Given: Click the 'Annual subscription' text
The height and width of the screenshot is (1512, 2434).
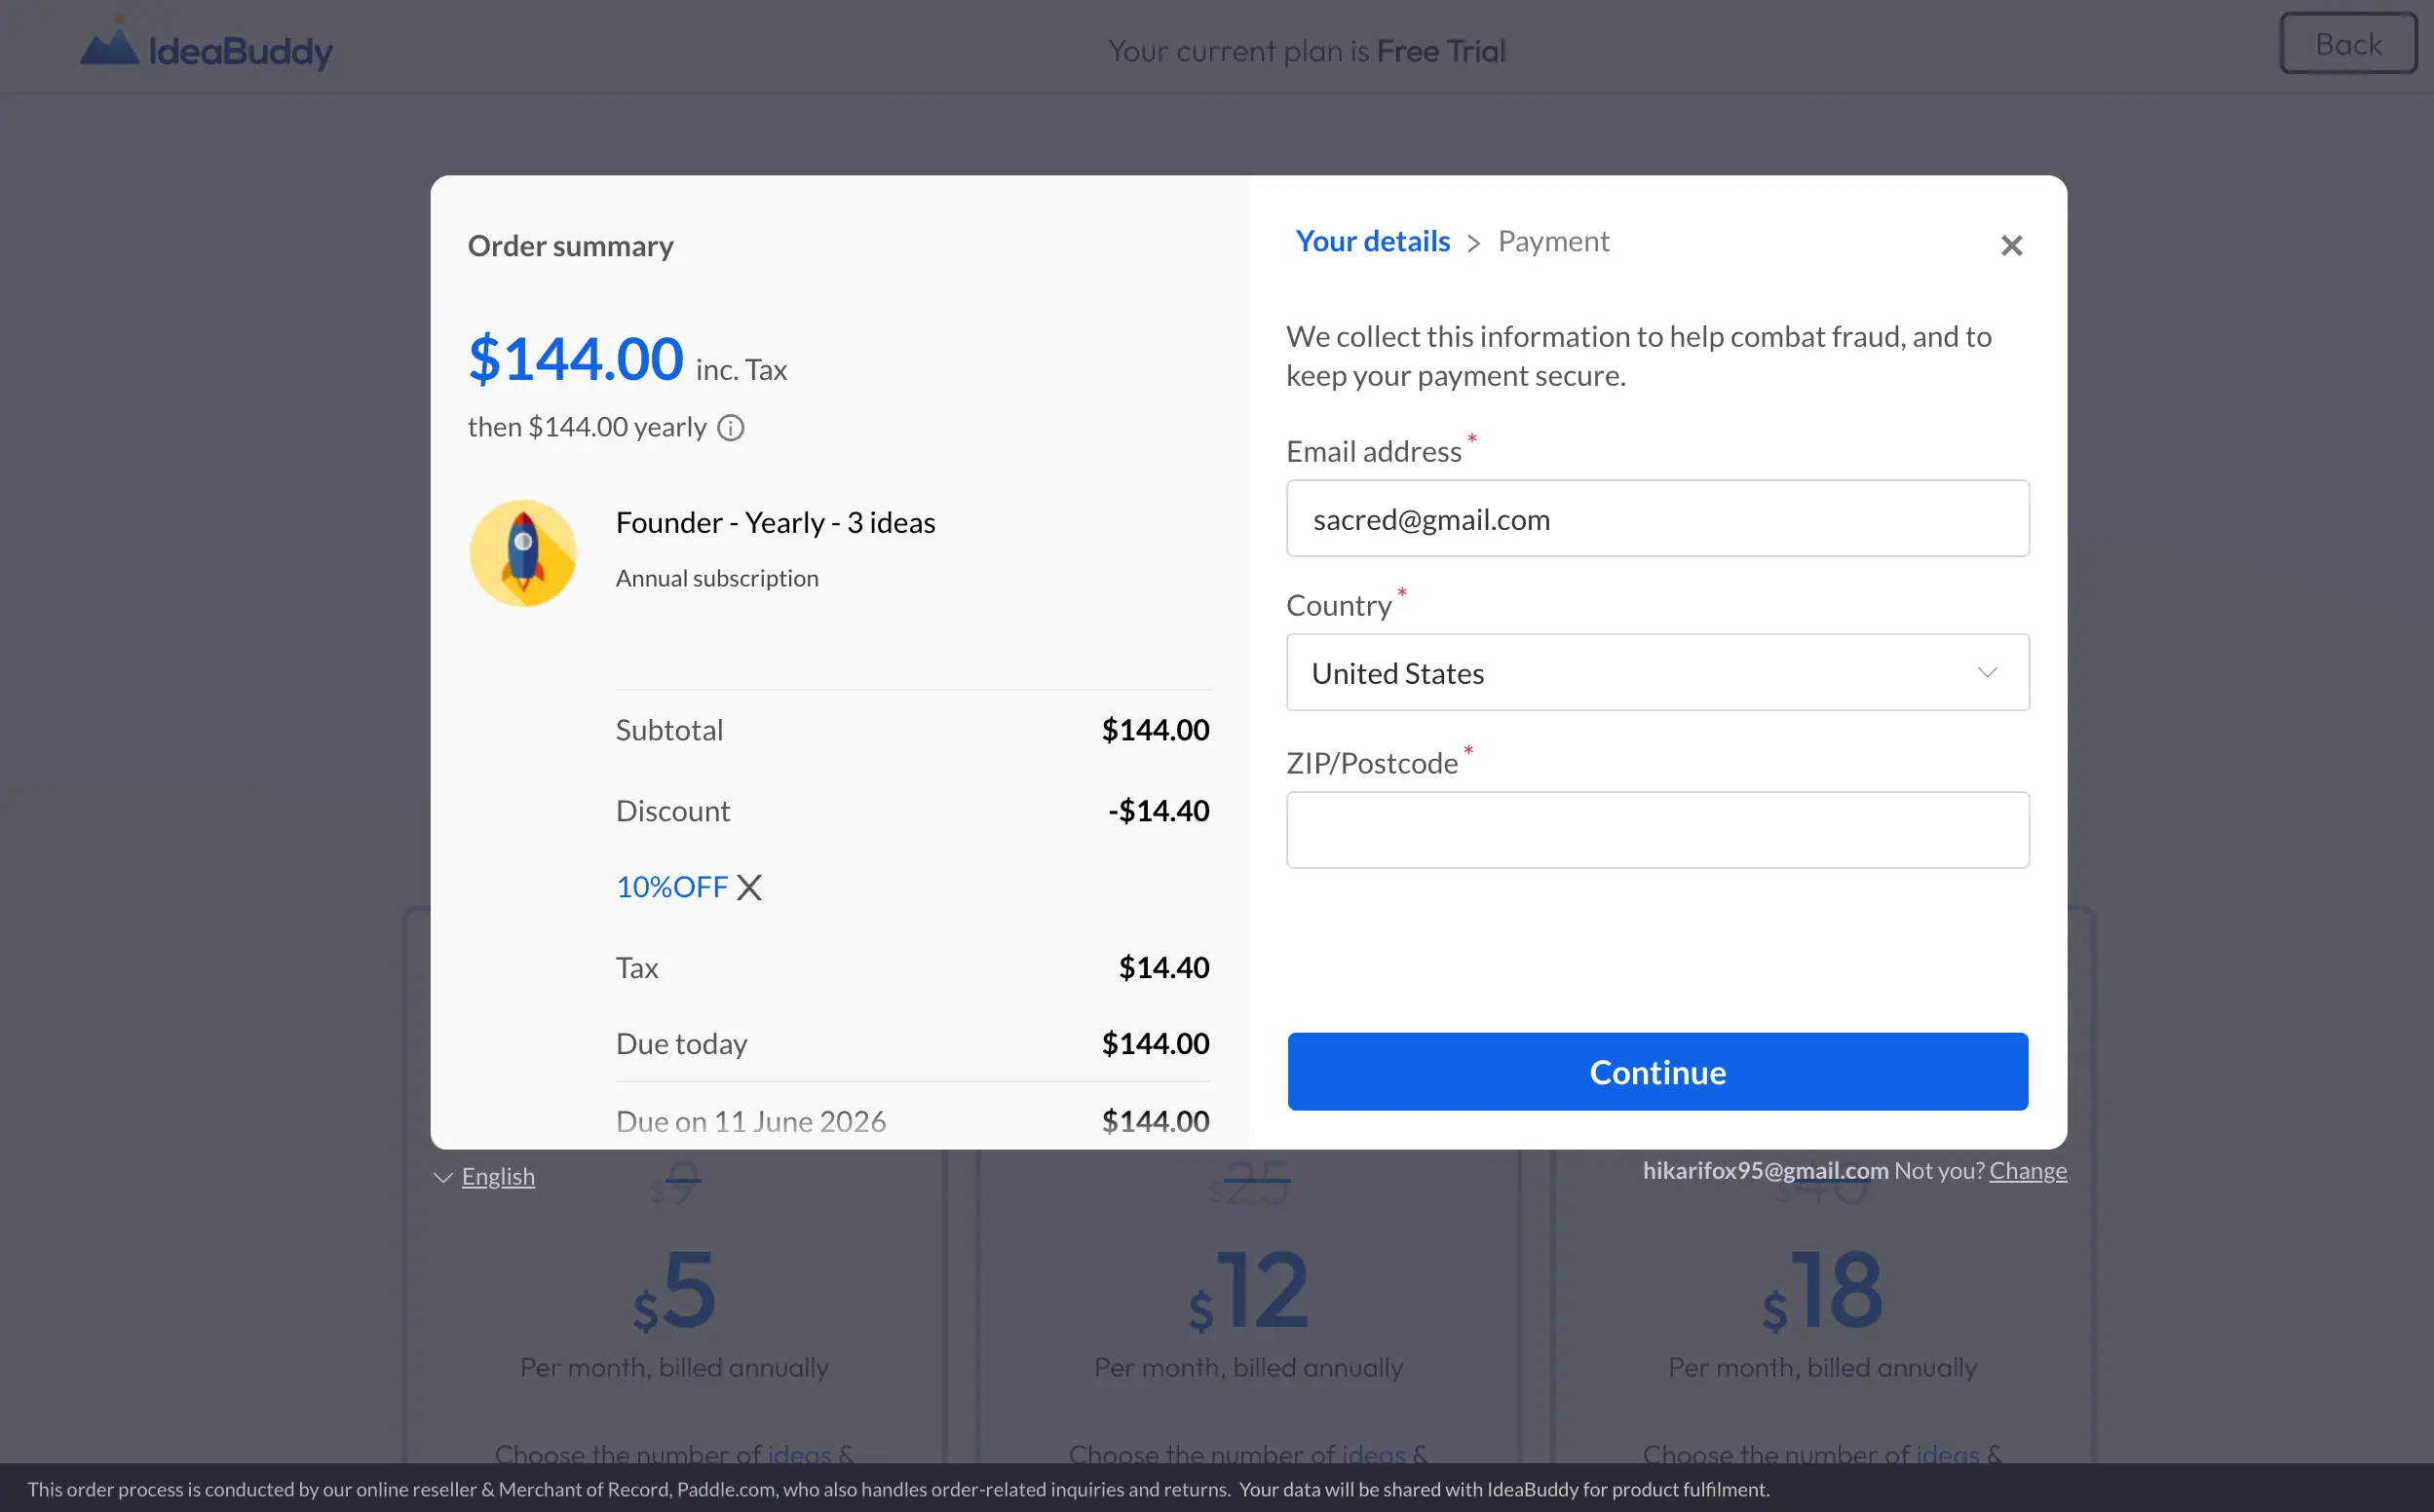Looking at the screenshot, I should [x=717, y=578].
